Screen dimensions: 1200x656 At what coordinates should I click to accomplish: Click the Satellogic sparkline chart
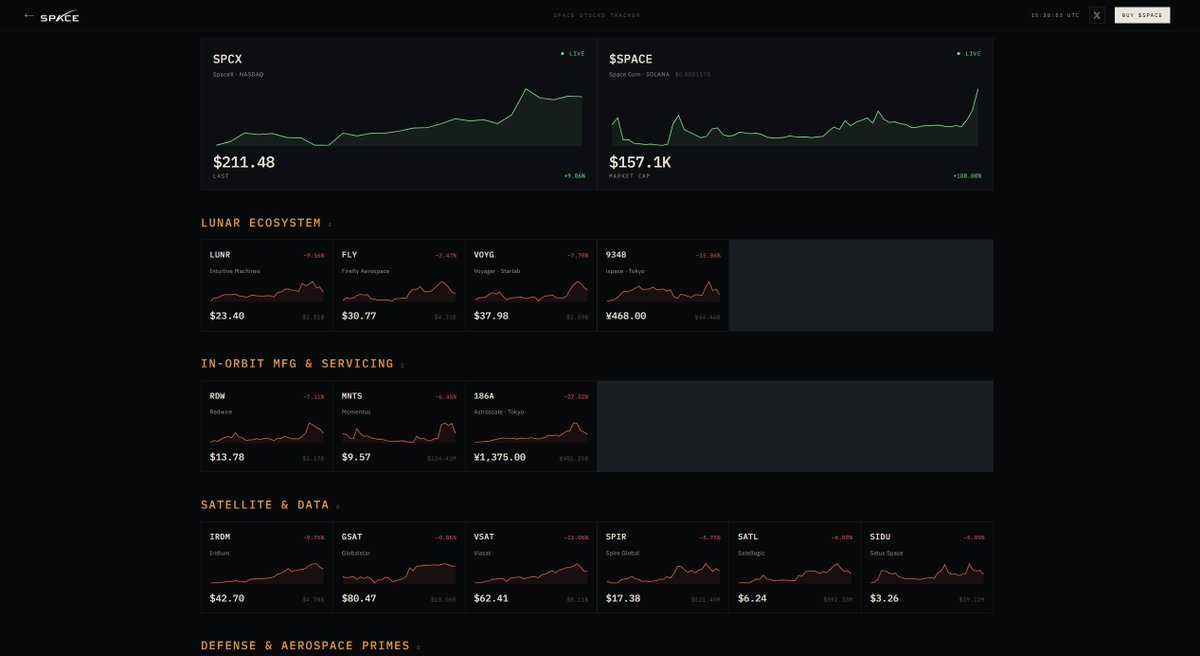coord(795,573)
